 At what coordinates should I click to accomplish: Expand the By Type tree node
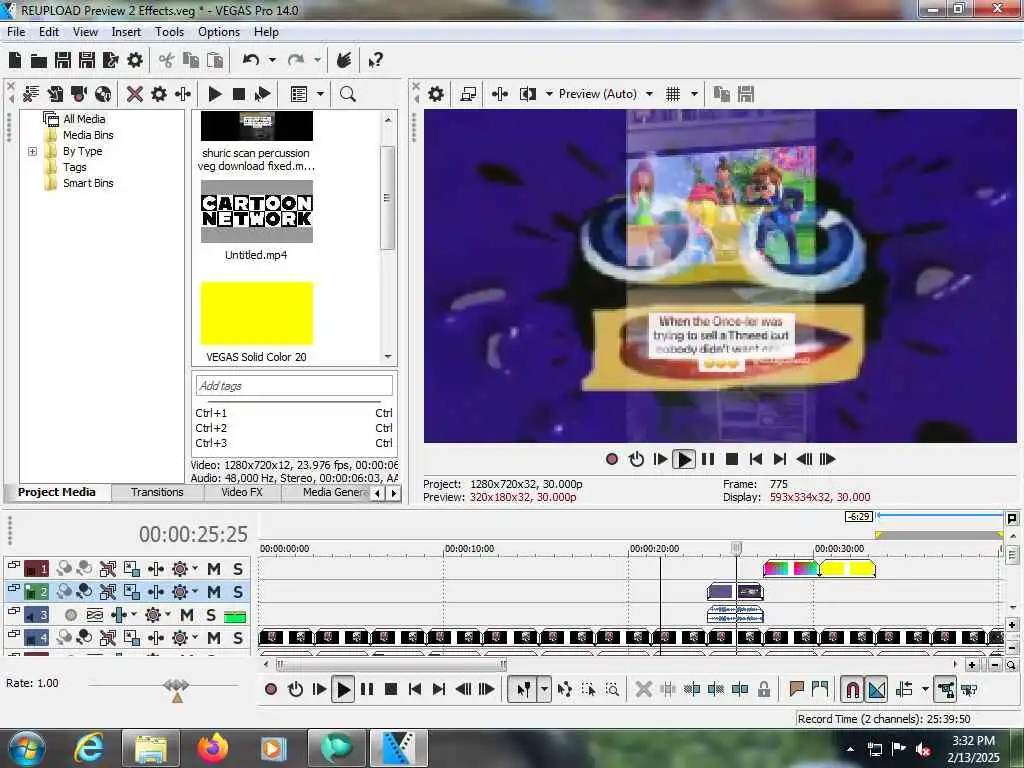32,152
